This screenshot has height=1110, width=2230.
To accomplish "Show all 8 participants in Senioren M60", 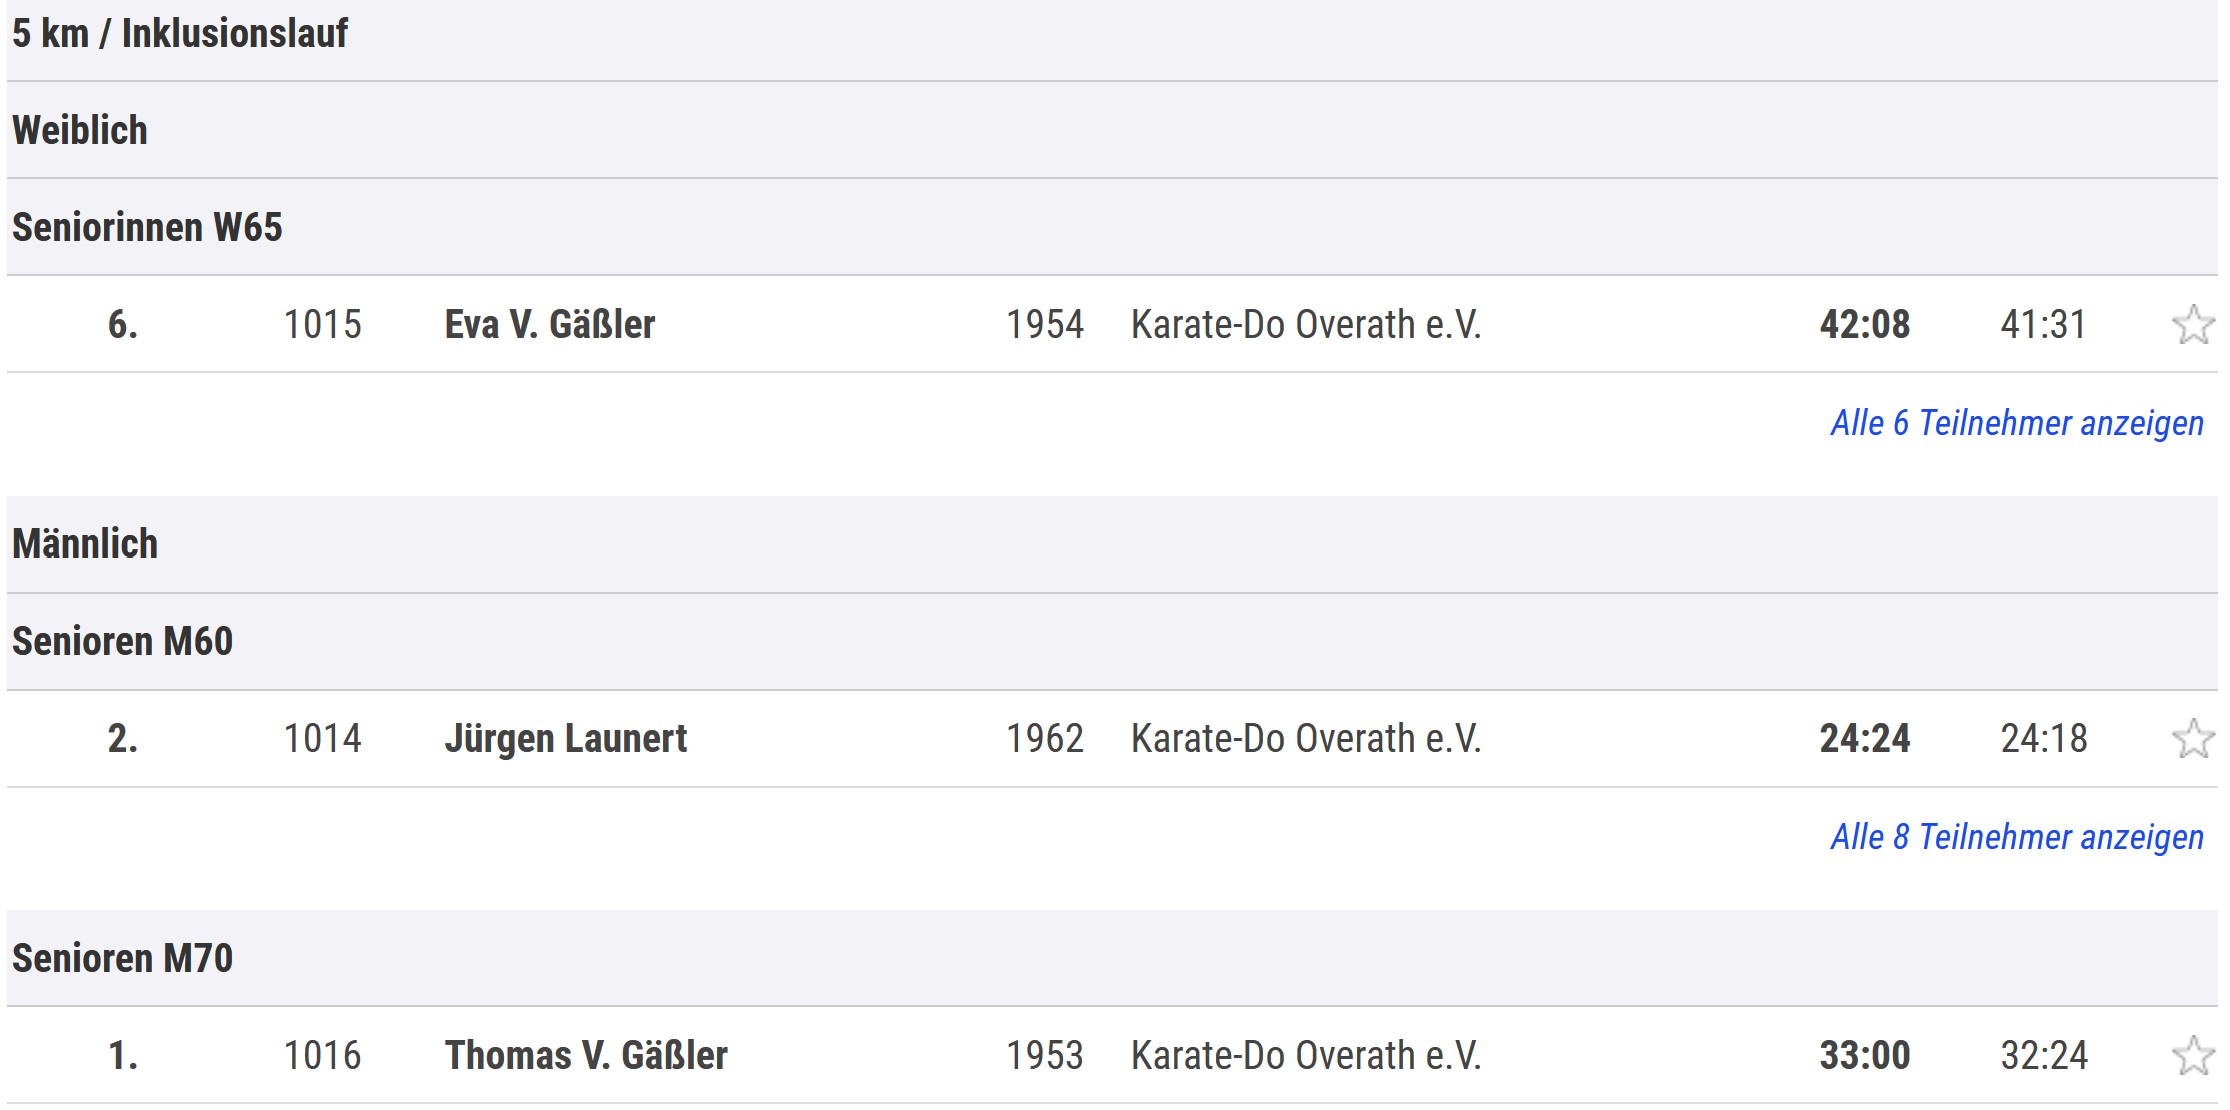I will [x=2016, y=837].
